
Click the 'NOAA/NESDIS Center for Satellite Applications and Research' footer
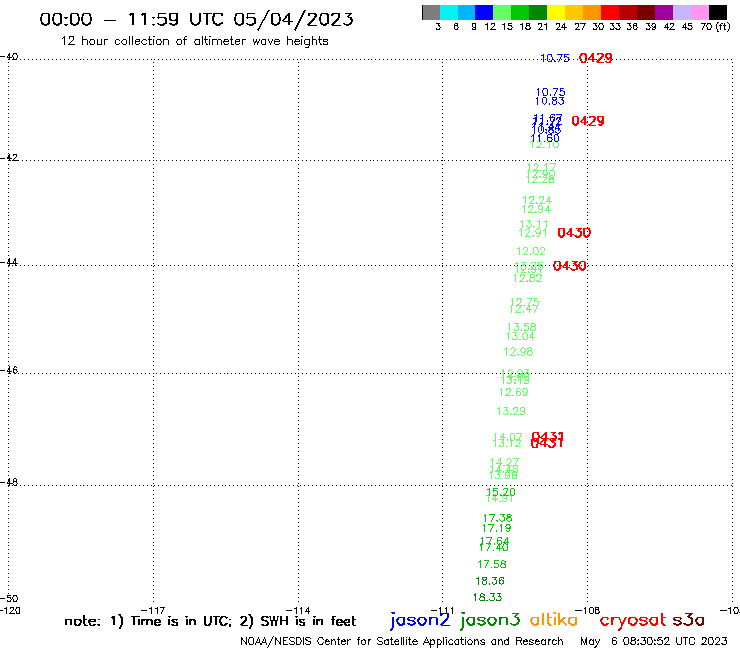(402, 642)
